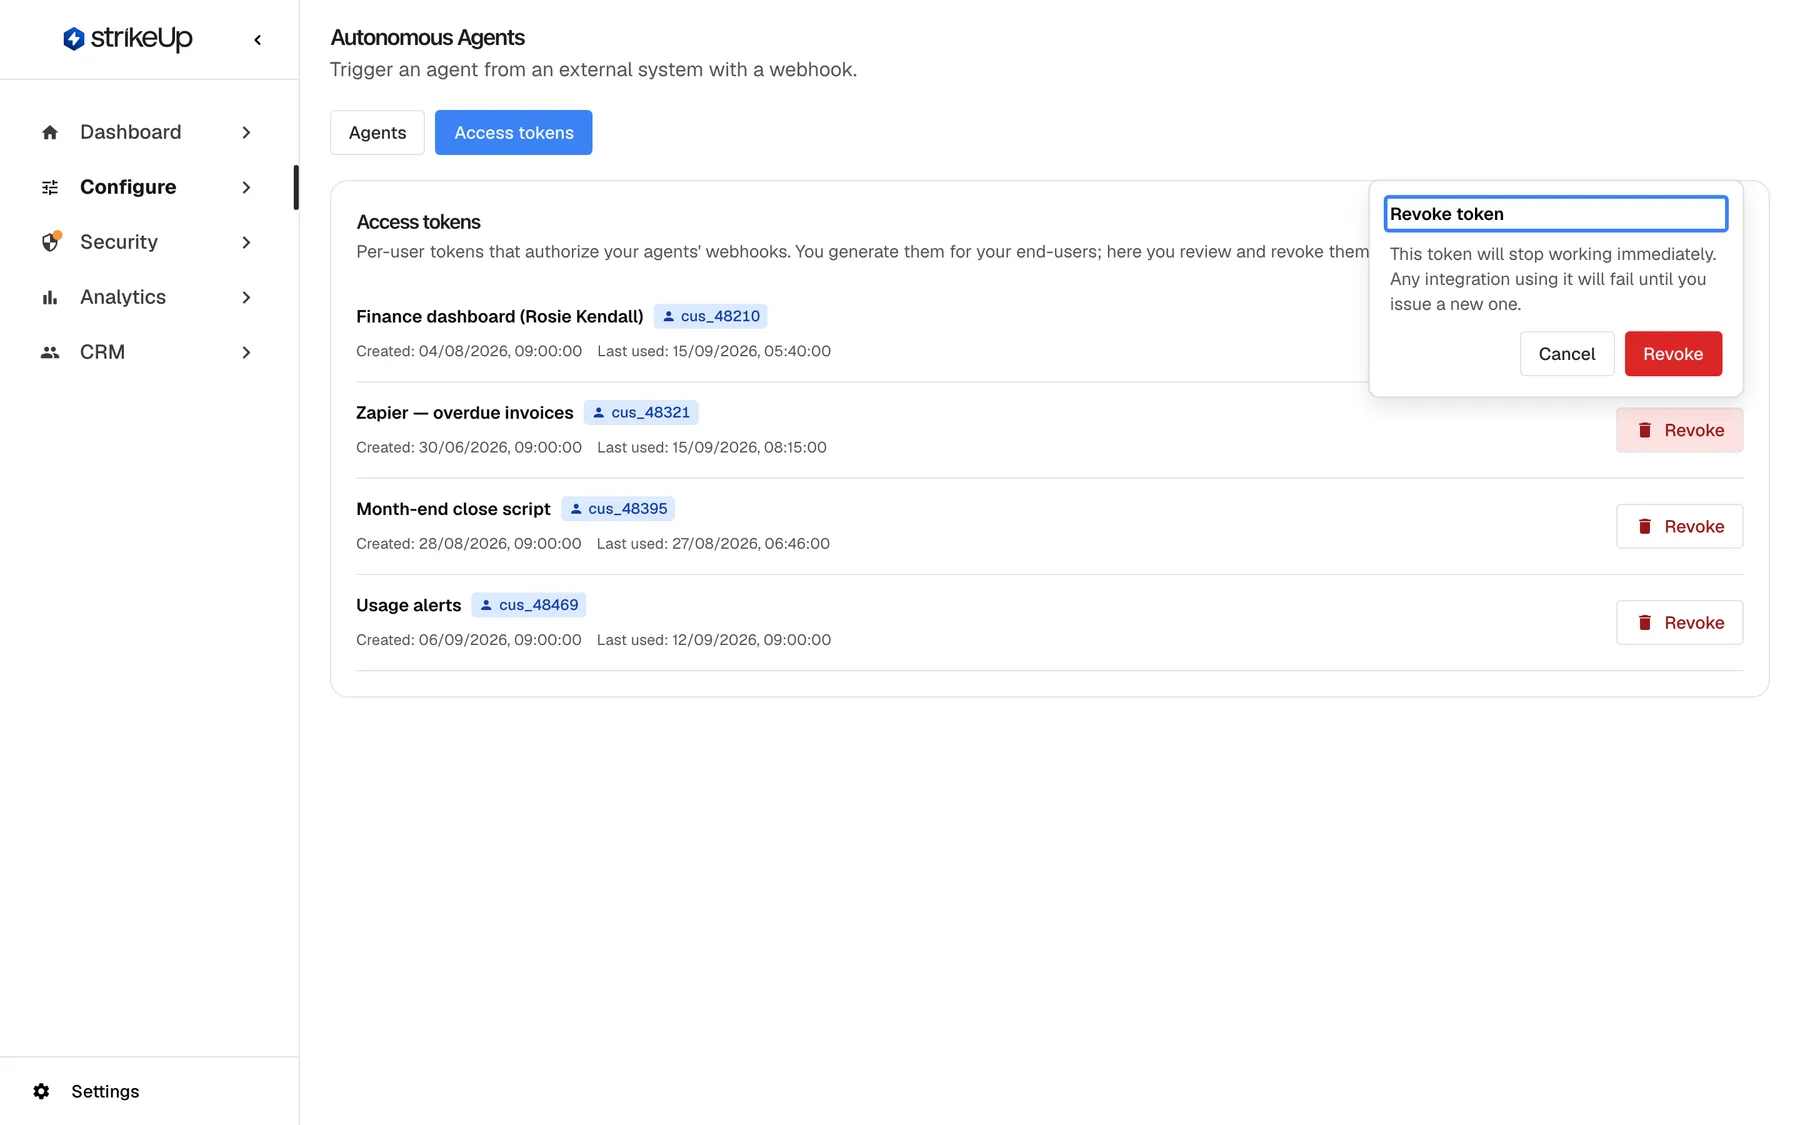This screenshot has height=1125, width=1800.
Task: Click Last used: 27/08/2026, 06:46:00
Action: pyautogui.click(x=713, y=544)
